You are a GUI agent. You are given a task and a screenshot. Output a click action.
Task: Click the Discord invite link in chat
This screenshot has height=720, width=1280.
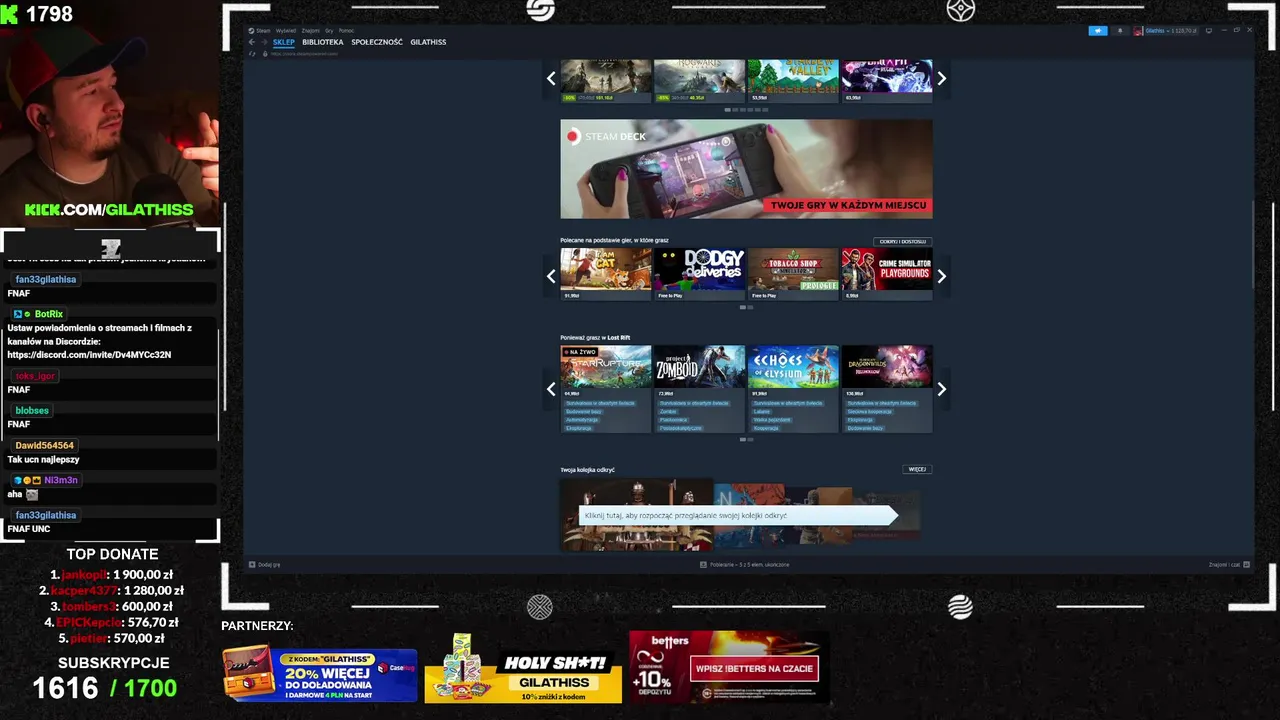[x=89, y=354]
